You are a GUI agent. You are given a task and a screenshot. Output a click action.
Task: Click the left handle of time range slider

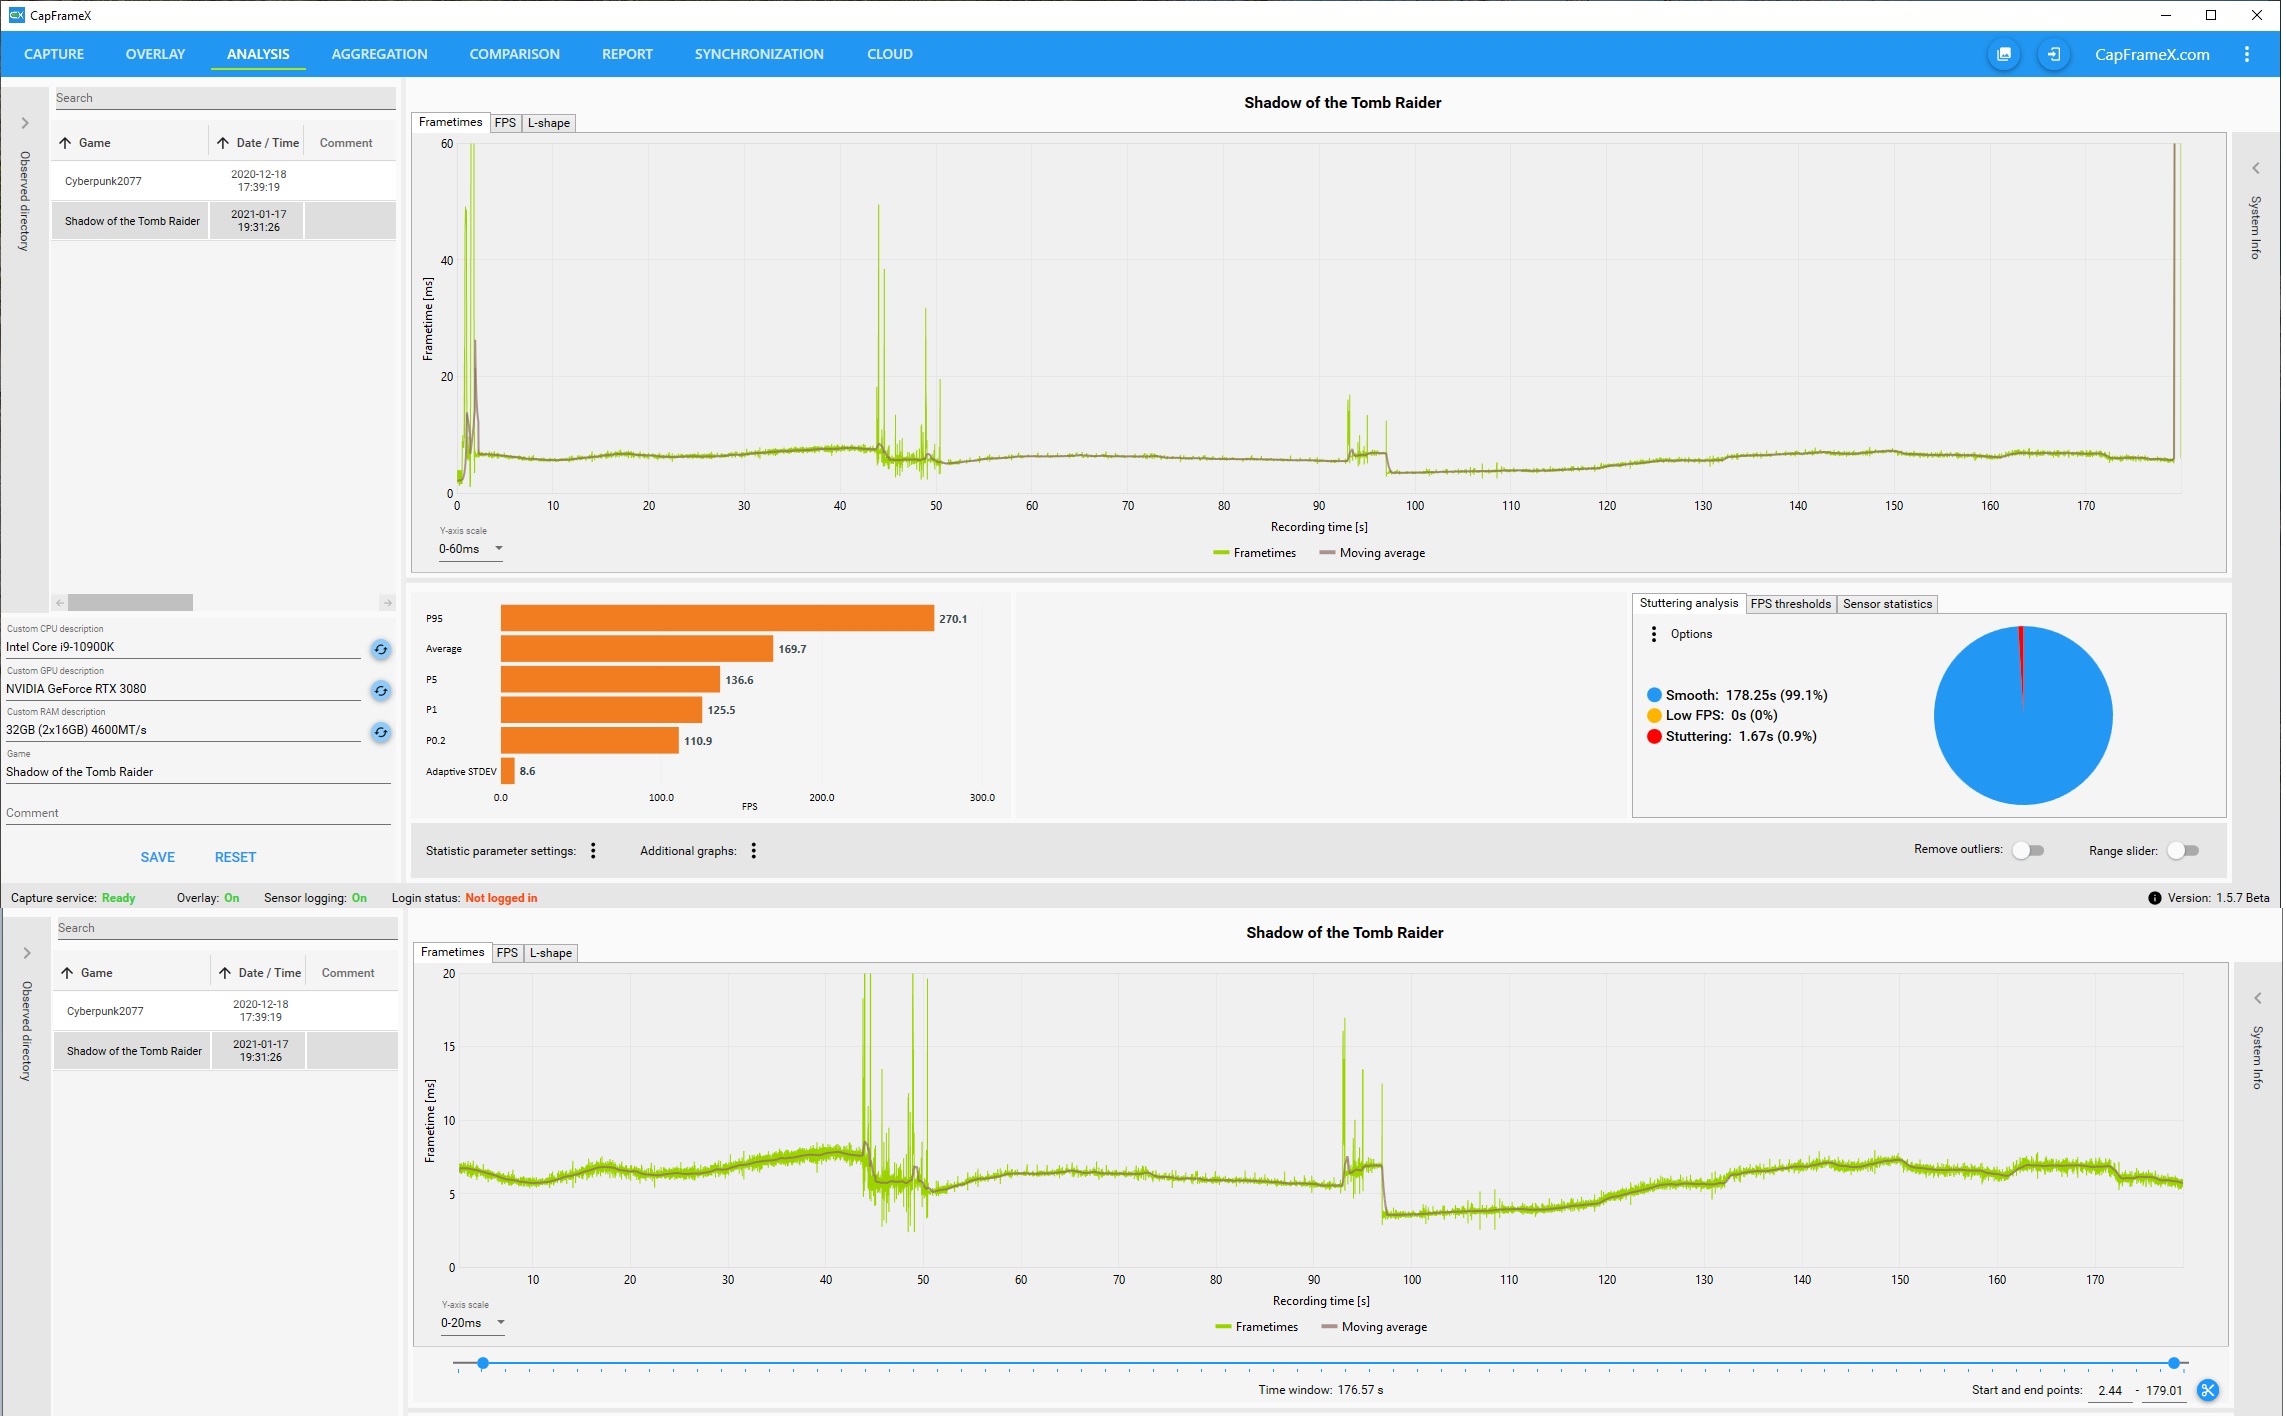(x=483, y=1365)
